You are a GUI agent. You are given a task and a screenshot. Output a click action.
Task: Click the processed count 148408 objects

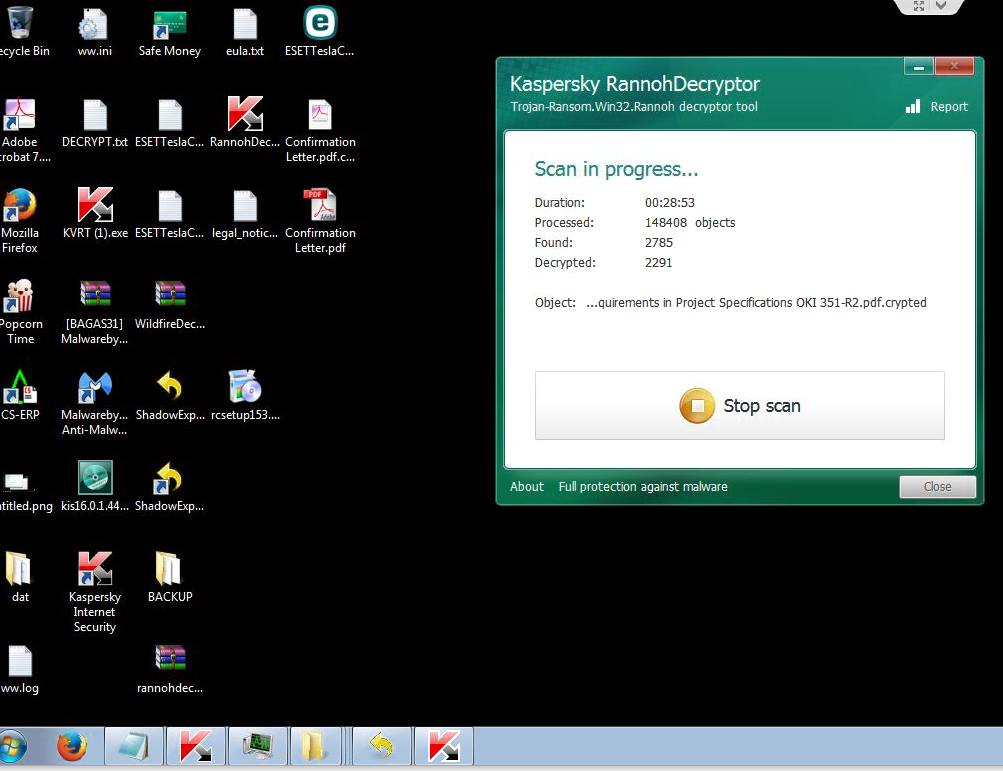[x=690, y=222]
